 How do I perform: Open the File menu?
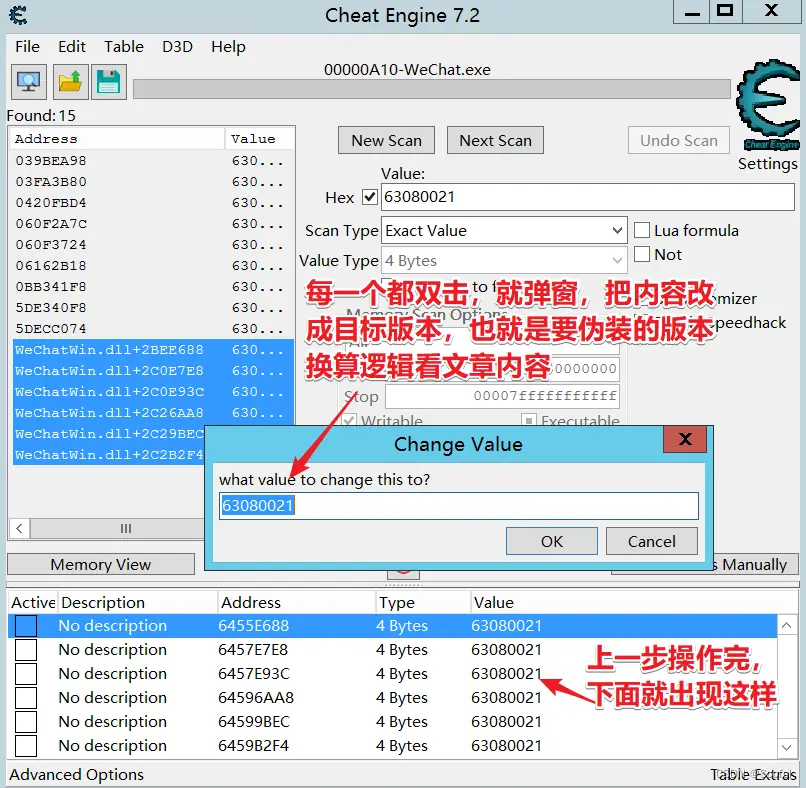(28, 47)
